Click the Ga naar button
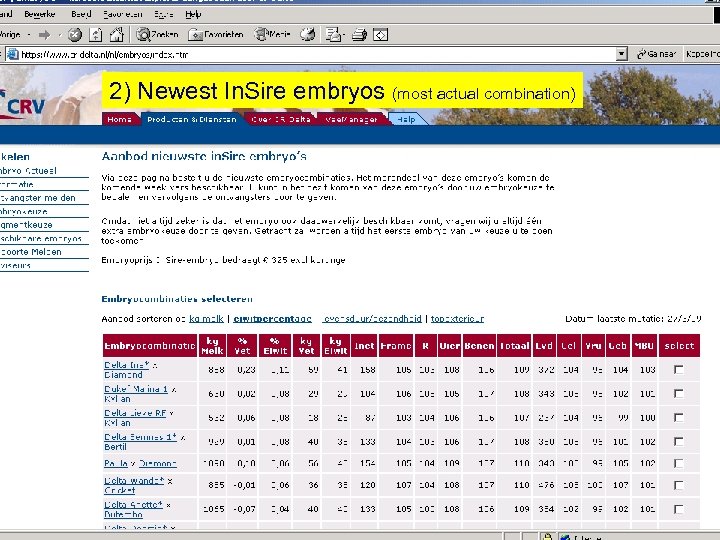 click(657, 54)
